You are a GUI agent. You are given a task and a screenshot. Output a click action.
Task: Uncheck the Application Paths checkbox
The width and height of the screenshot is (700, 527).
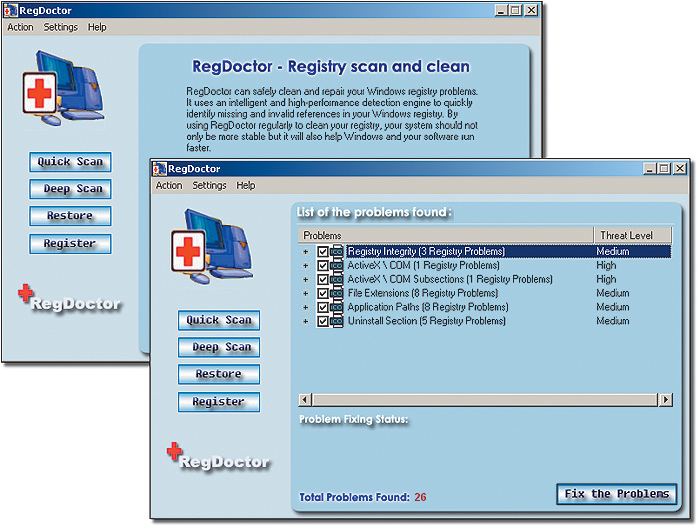point(323,307)
